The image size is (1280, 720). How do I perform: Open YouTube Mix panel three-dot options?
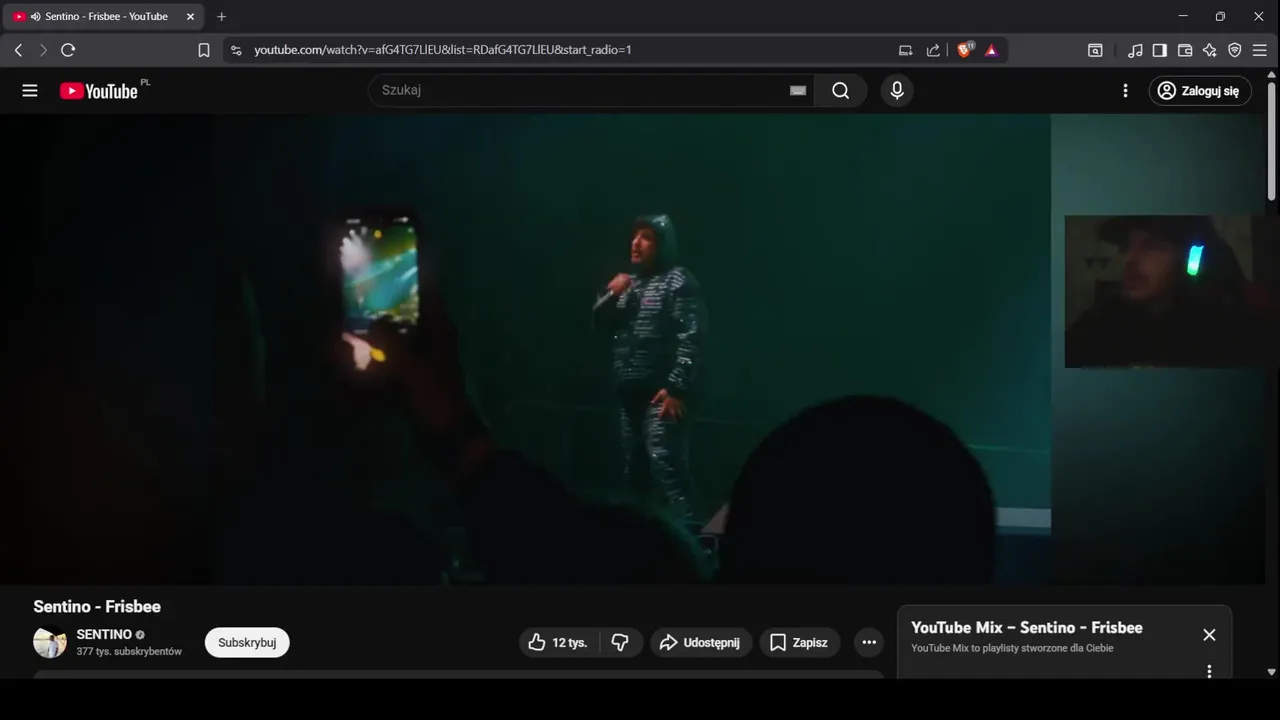1209,671
